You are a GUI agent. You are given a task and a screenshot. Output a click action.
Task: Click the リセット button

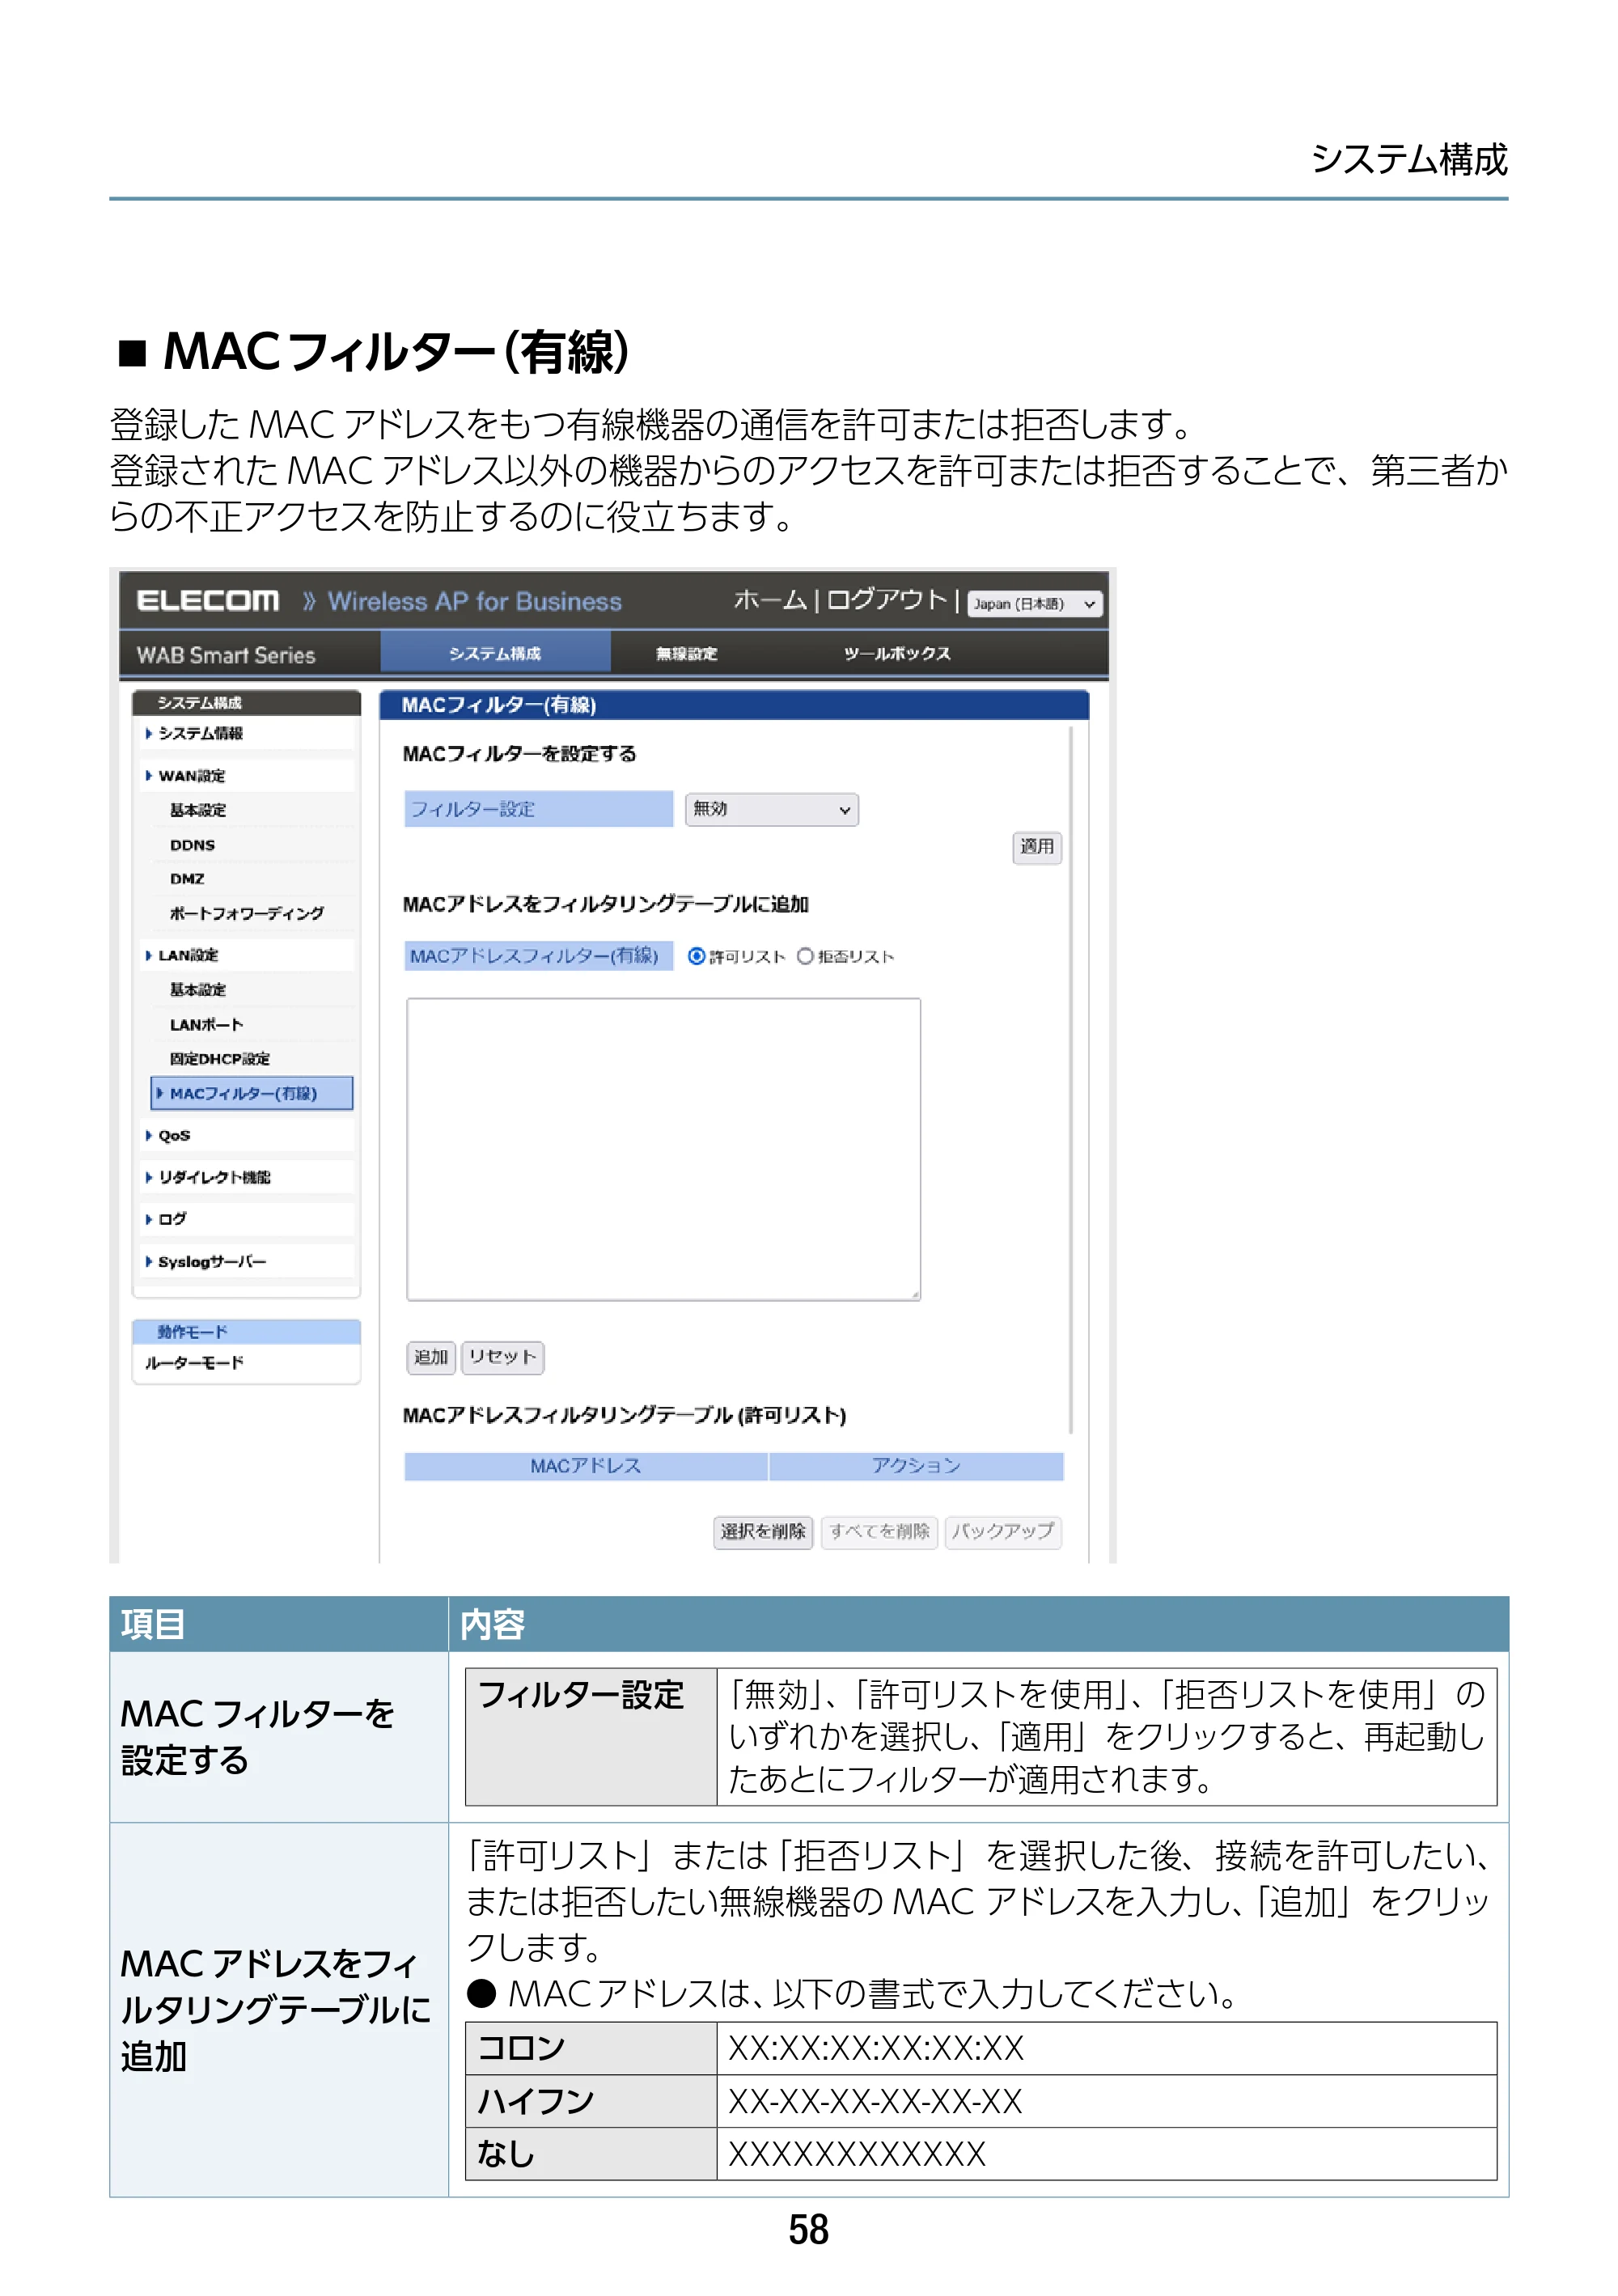coord(502,1357)
